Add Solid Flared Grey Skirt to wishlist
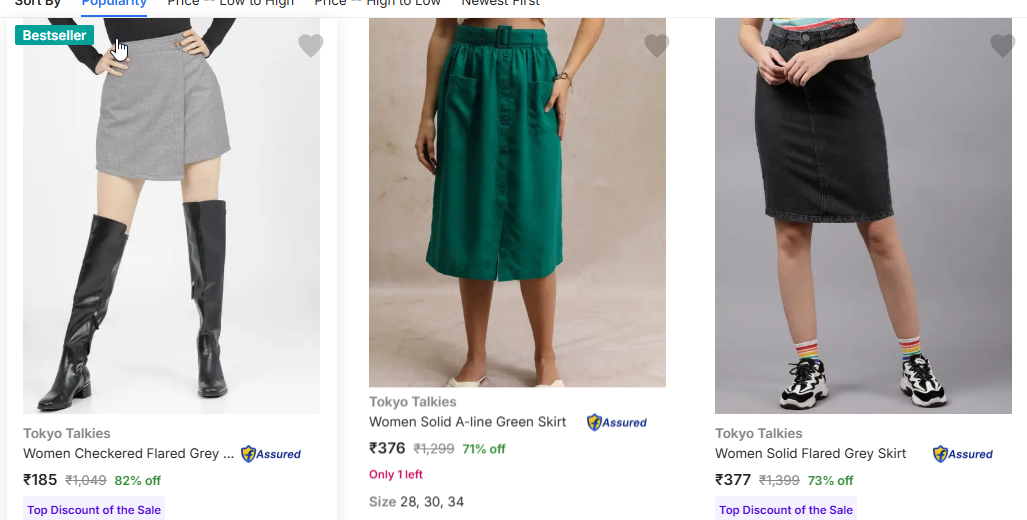The width and height of the screenshot is (1027, 520). click(1002, 46)
